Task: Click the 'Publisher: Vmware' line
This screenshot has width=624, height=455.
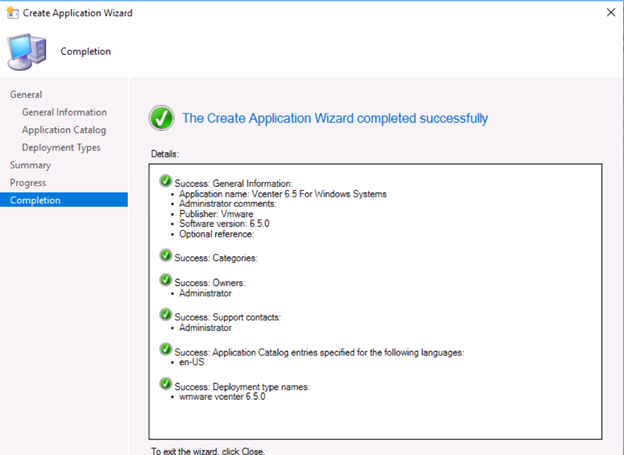Action: [x=216, y=214]
